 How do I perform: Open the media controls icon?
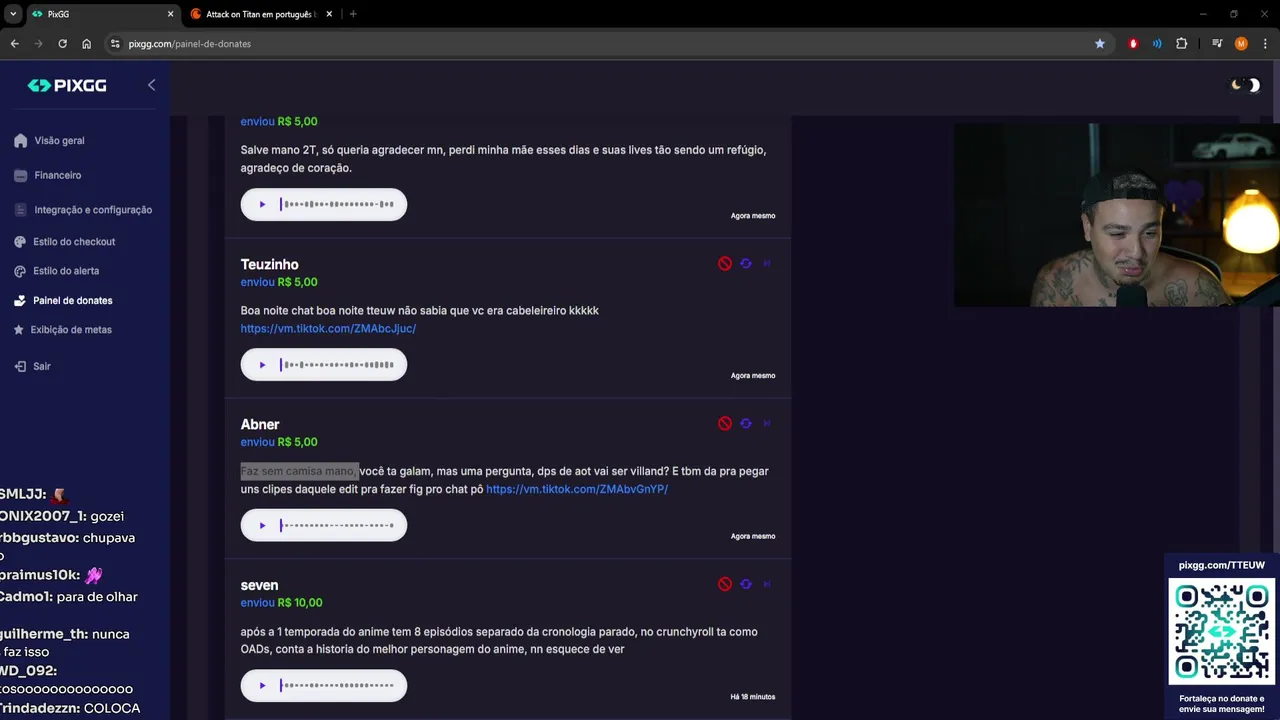1217,44
